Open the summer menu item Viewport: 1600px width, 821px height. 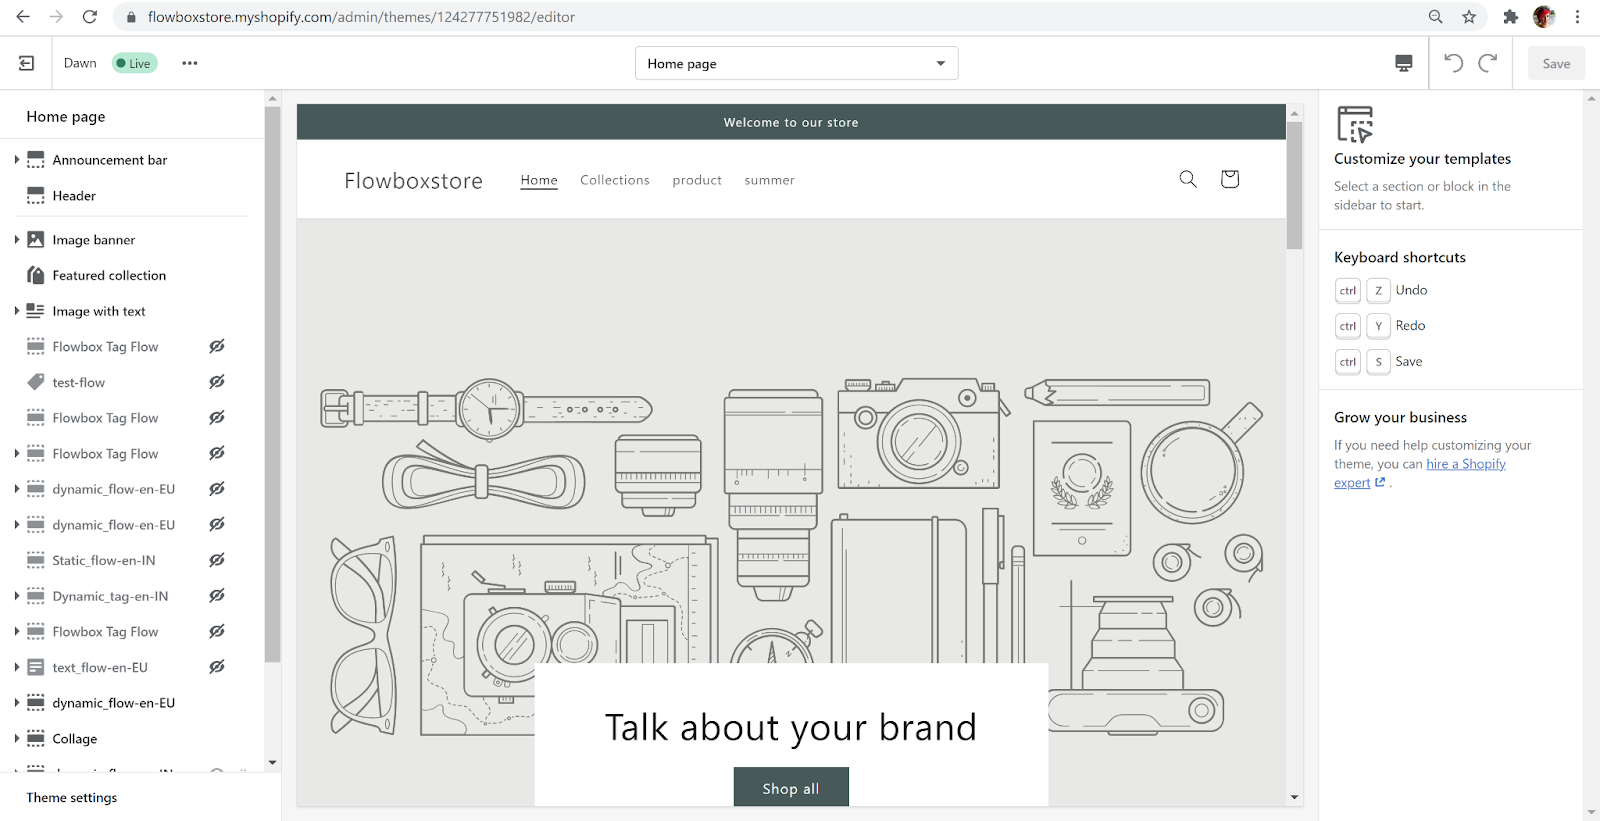coord(770,180)
